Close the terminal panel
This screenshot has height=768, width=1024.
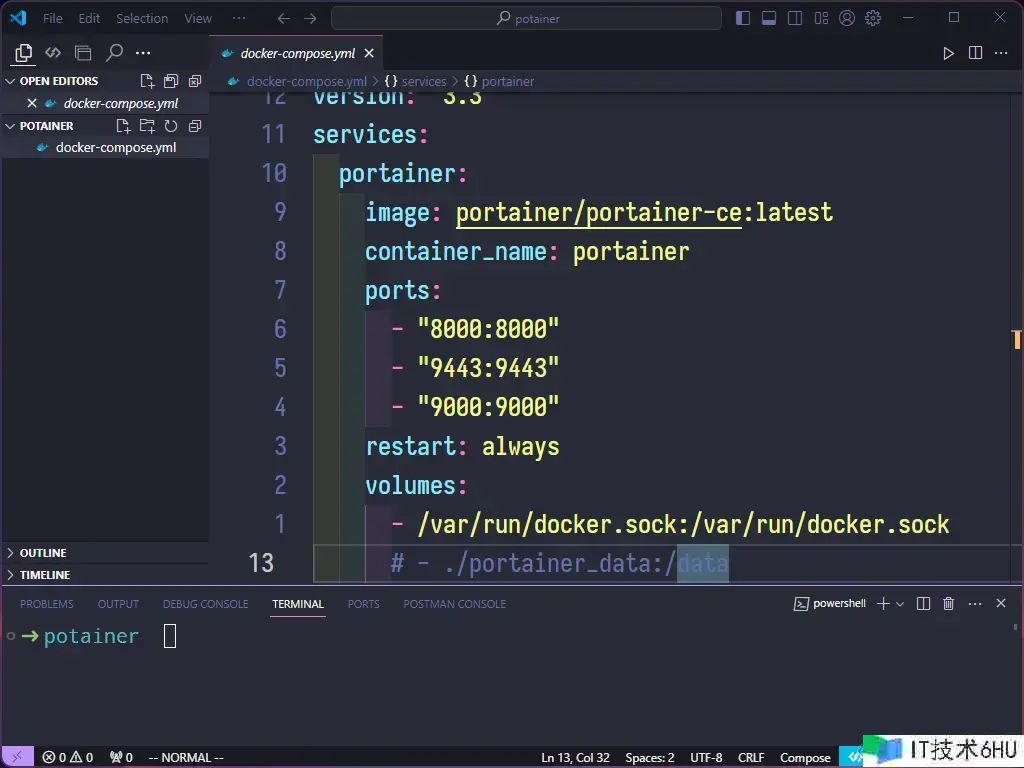[x=1000, y=603]
